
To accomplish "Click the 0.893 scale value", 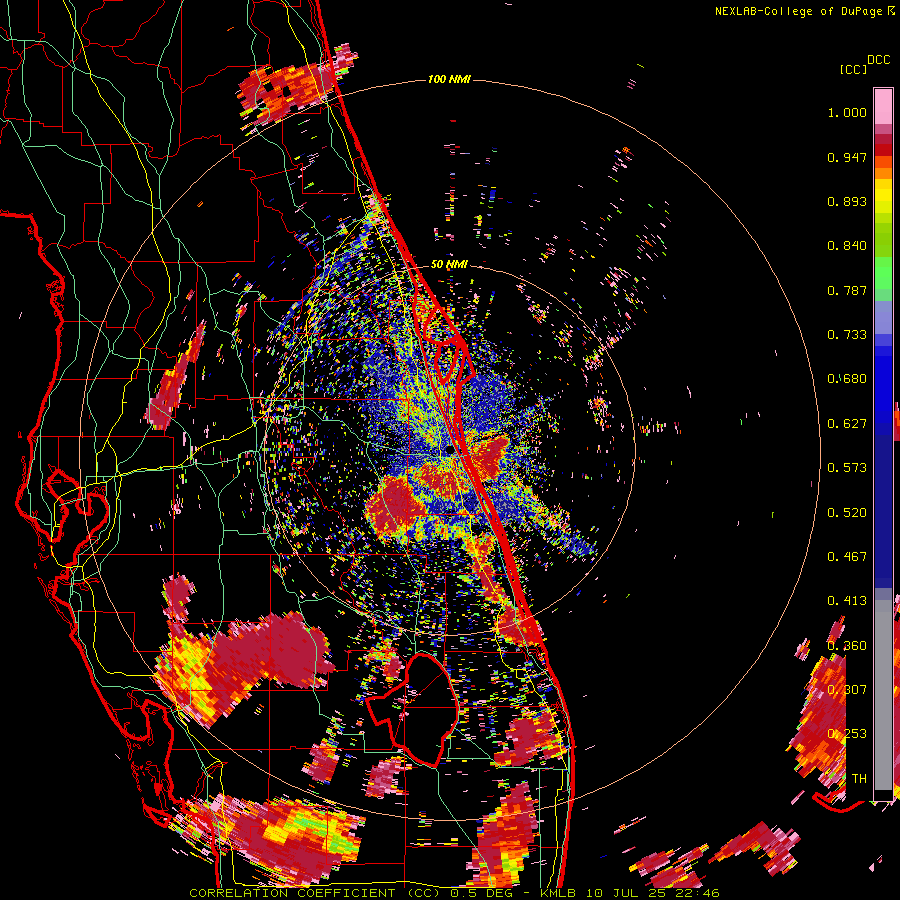I will [x=847, y=201].
